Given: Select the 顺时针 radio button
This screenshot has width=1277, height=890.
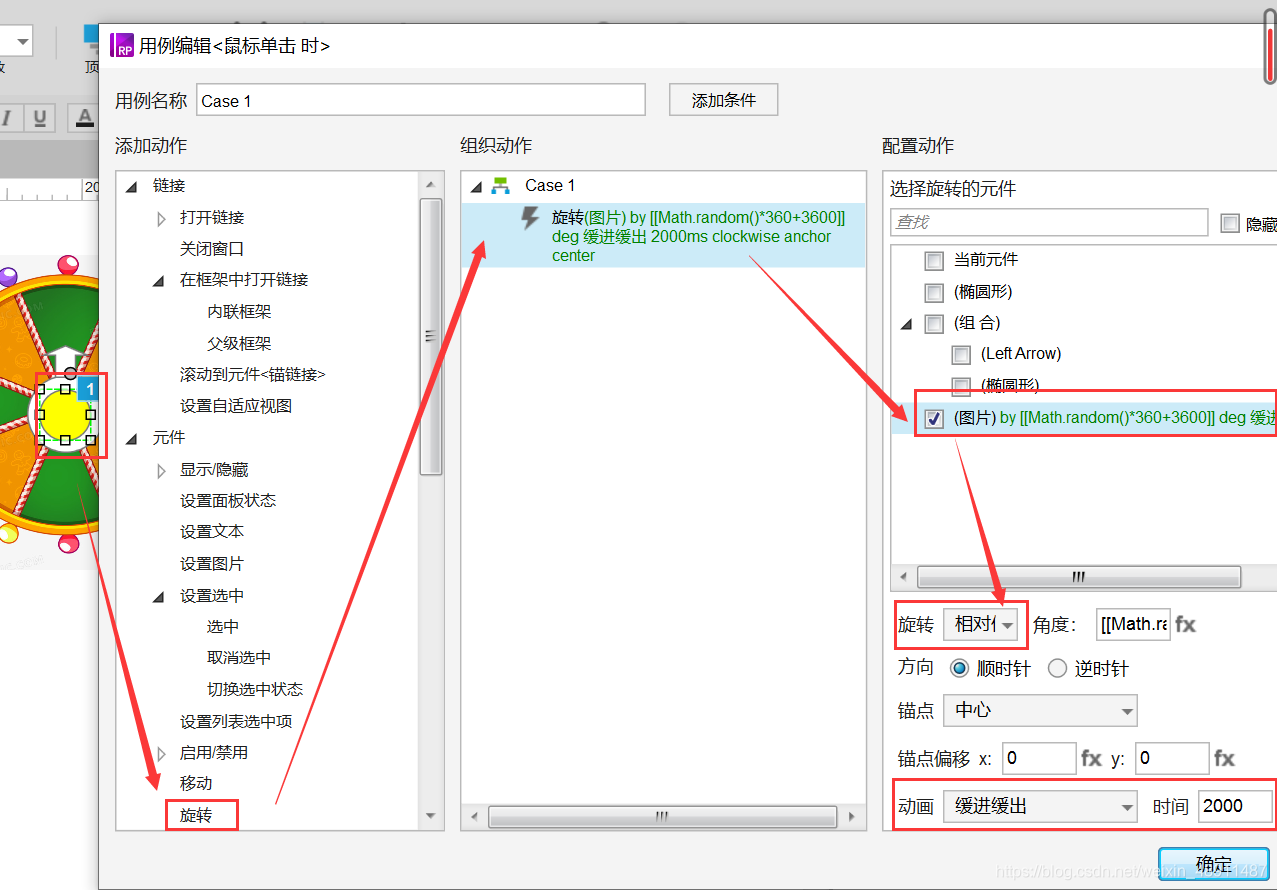Looking at the screenshot, I should pyautogui.click(x=959, y=669).
